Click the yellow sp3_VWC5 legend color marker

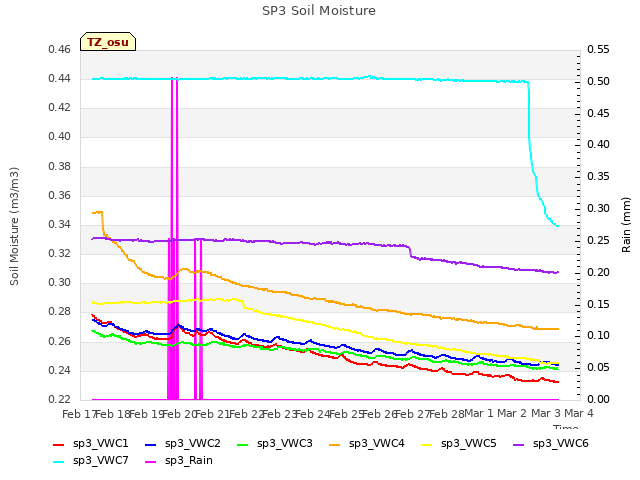tap(427, 444)
